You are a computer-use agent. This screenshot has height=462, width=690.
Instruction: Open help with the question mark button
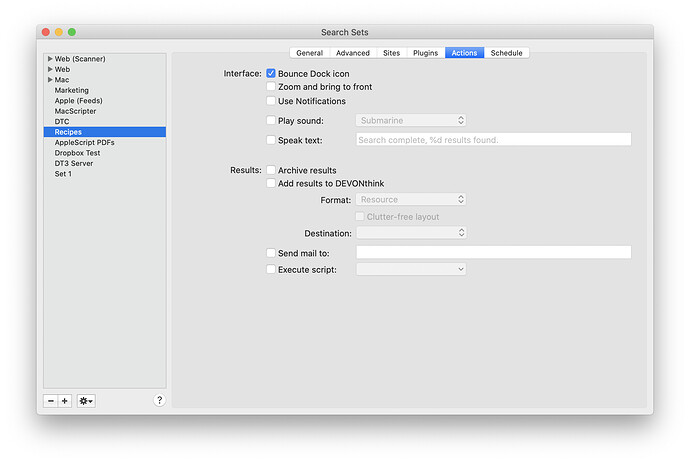159,400
